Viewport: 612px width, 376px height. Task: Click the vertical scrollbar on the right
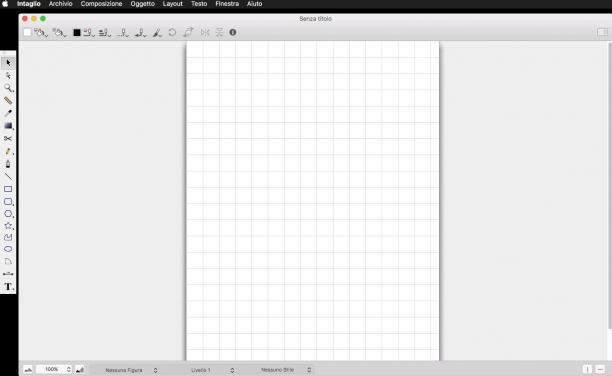(609, 185)
